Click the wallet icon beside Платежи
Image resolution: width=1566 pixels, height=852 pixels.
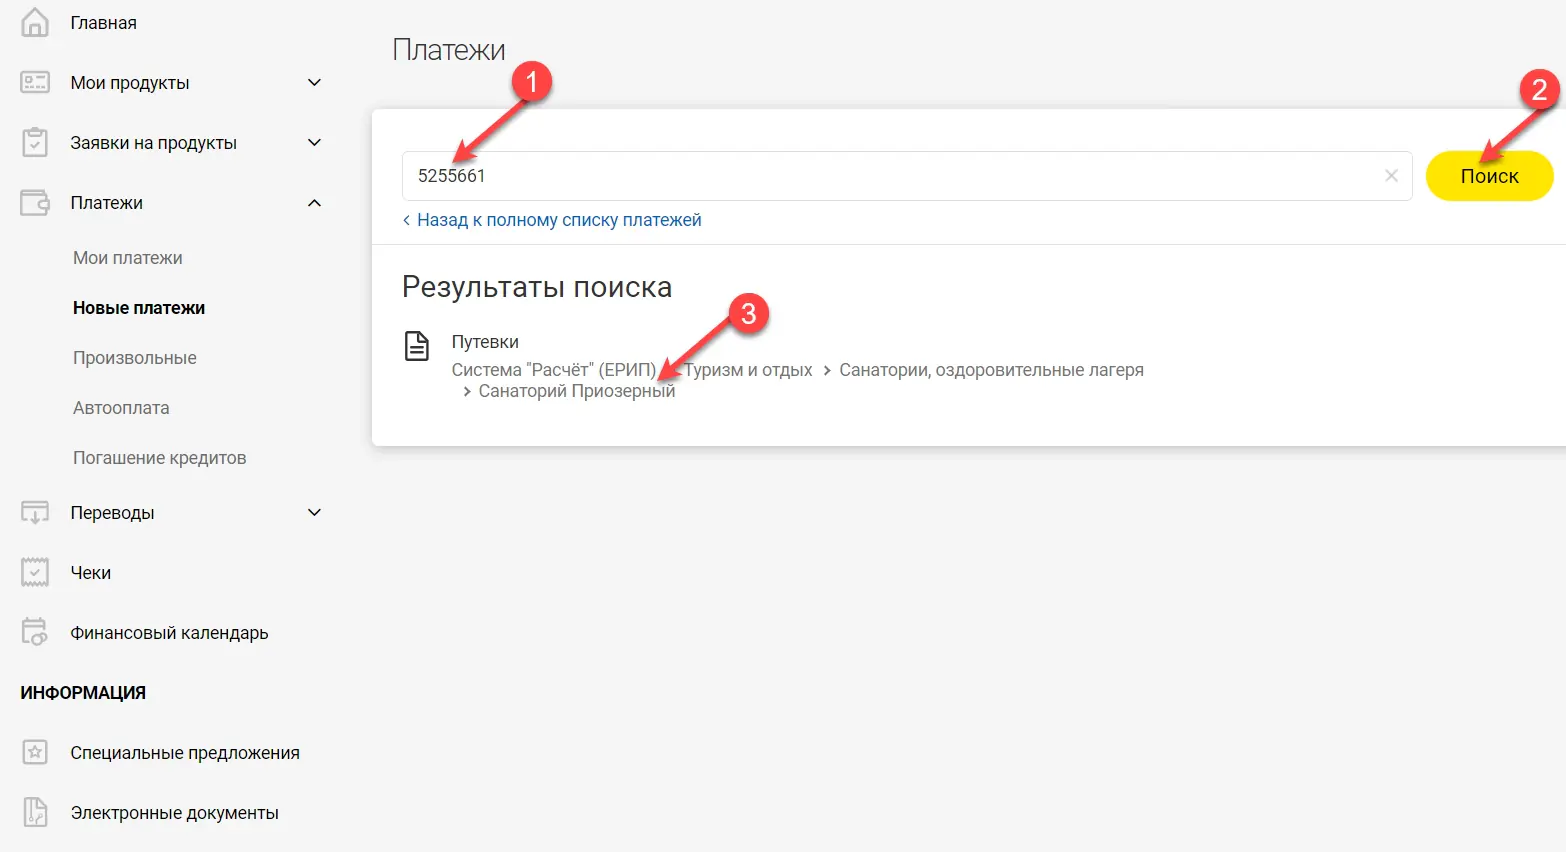(x=35, y=203)
